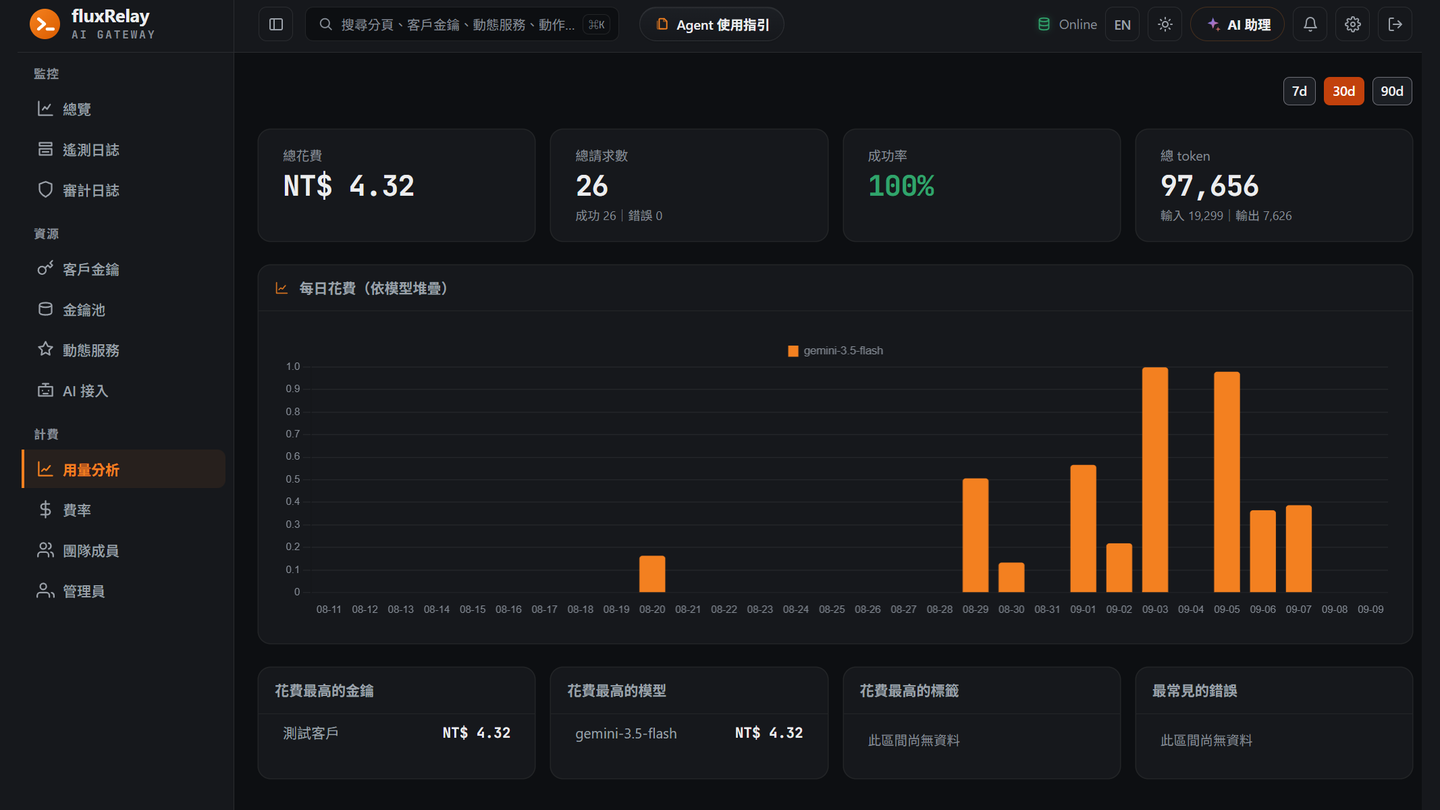Open 總覽 overview in sidebar
The height and width of the screenshot is (810, 1440).
(x=123, y=109)
